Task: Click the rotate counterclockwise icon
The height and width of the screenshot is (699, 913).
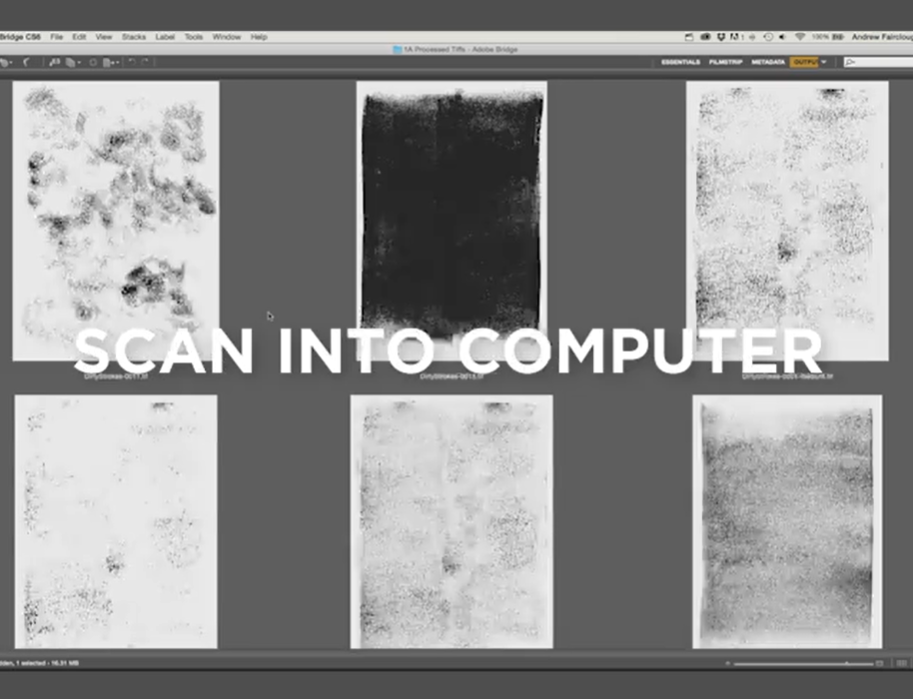Action: point(131,62)
